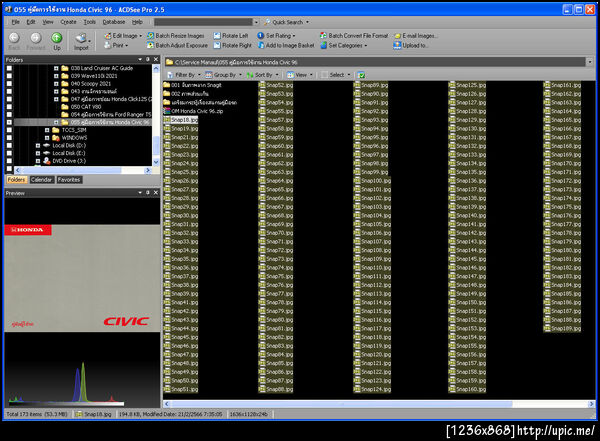Switch to the Calendar tab
The width and height of the screenshot is (600, 441).
coord(41,179)
